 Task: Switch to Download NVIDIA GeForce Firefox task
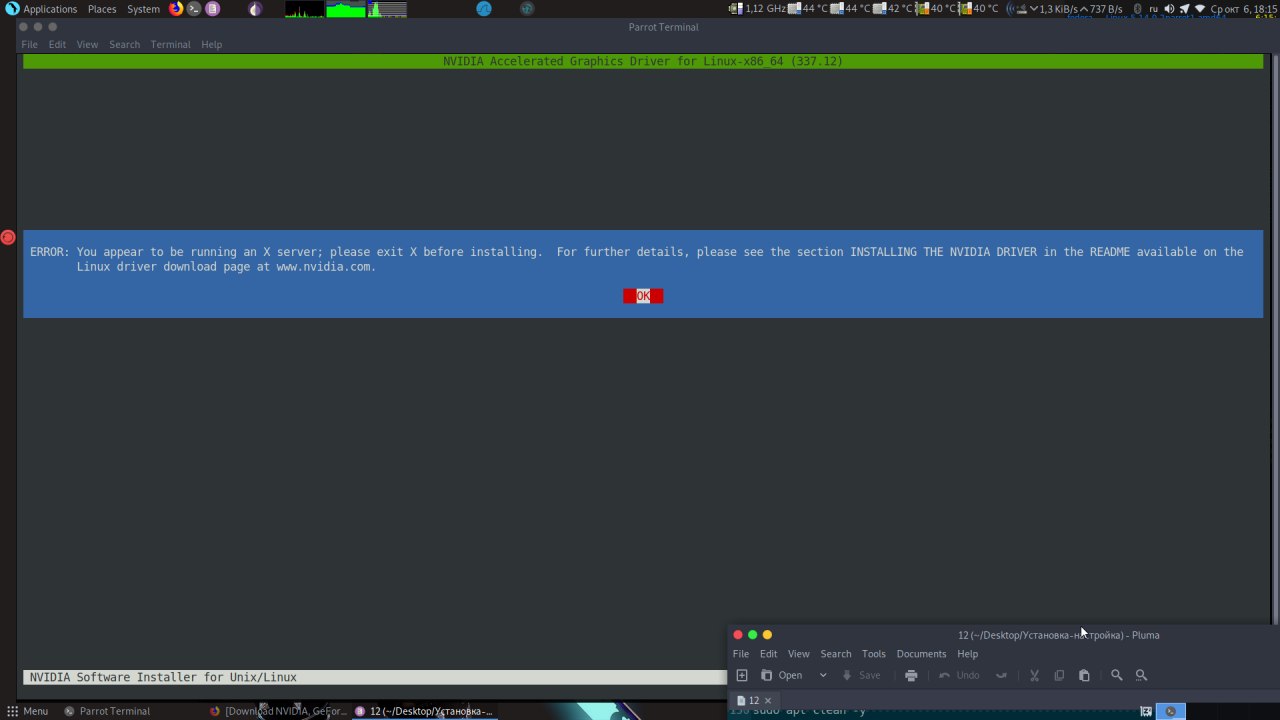pos(279,711)
